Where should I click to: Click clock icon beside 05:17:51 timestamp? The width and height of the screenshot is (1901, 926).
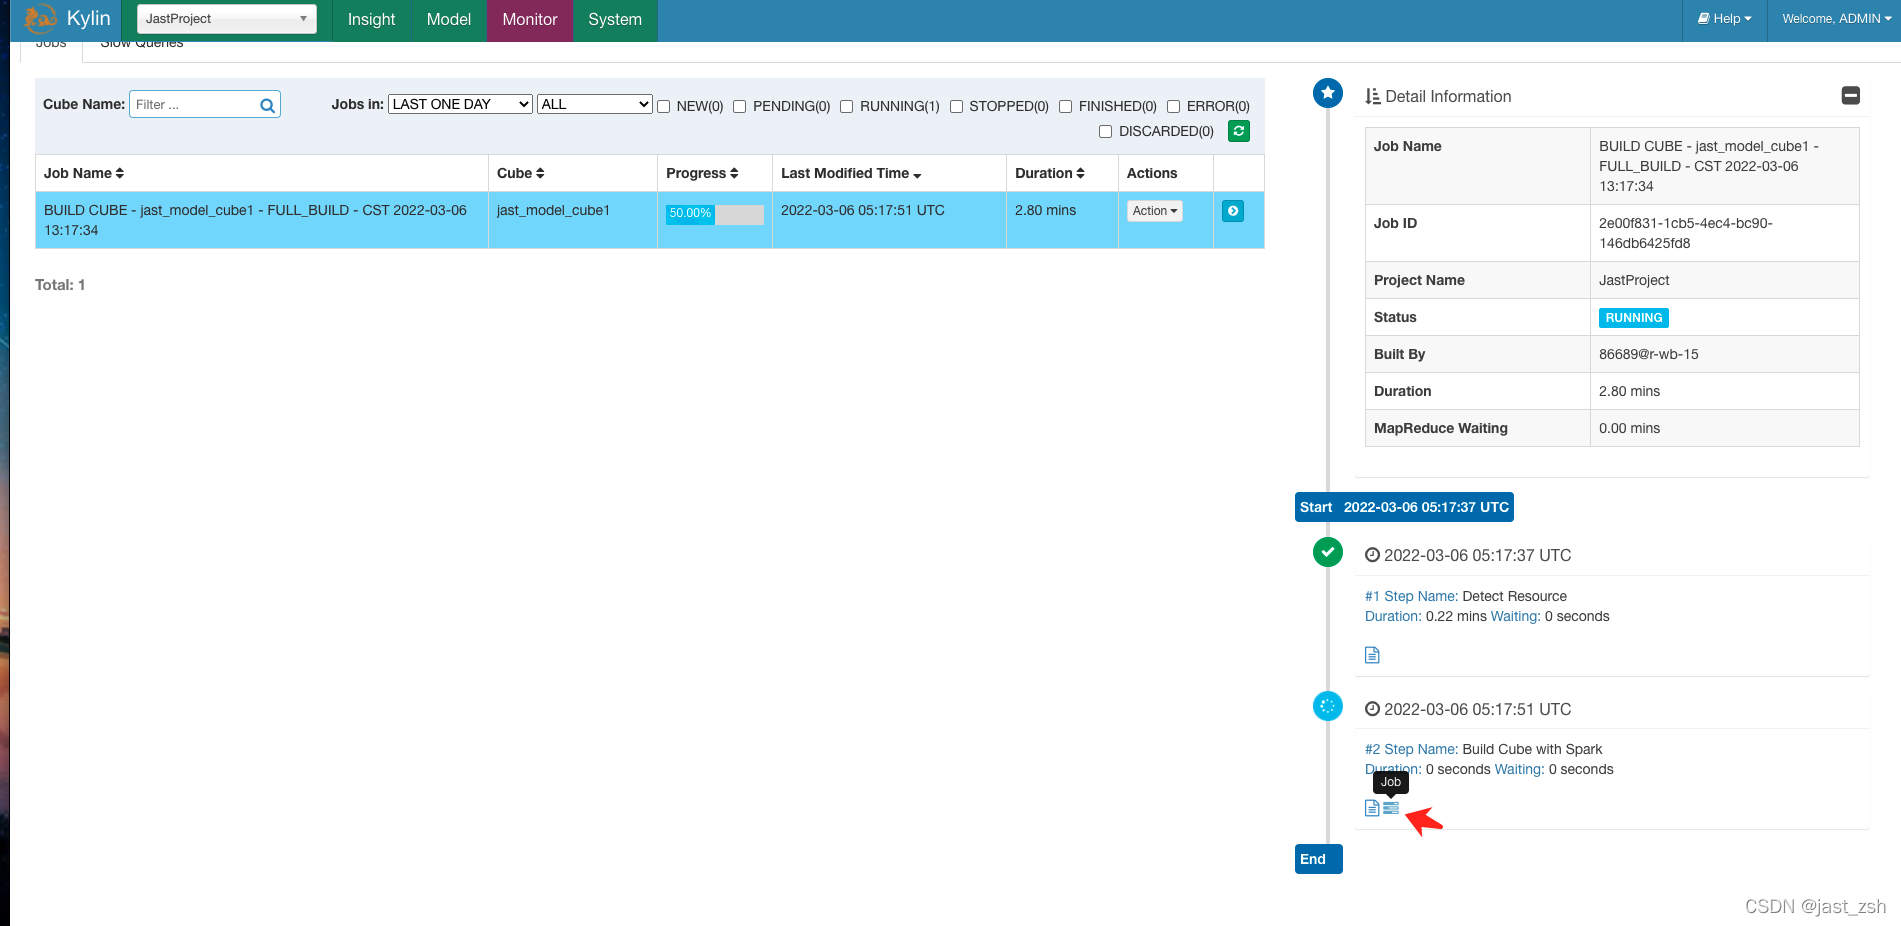[x=1372, y=709]
